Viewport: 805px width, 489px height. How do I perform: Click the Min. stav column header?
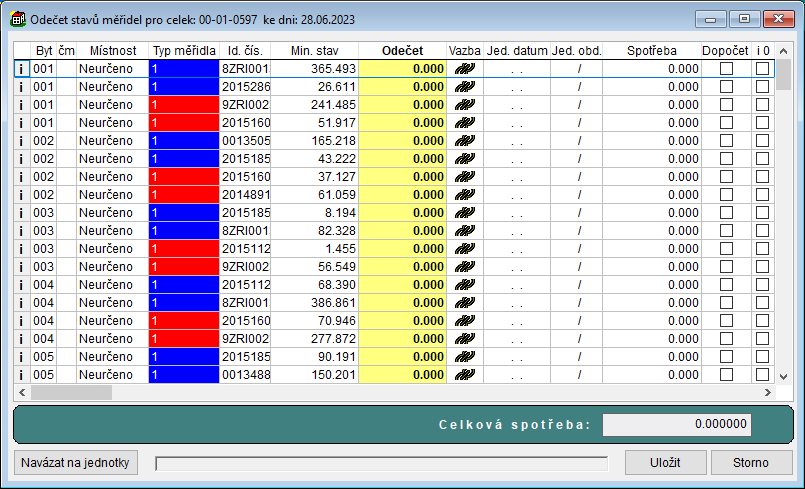point(314,50)
